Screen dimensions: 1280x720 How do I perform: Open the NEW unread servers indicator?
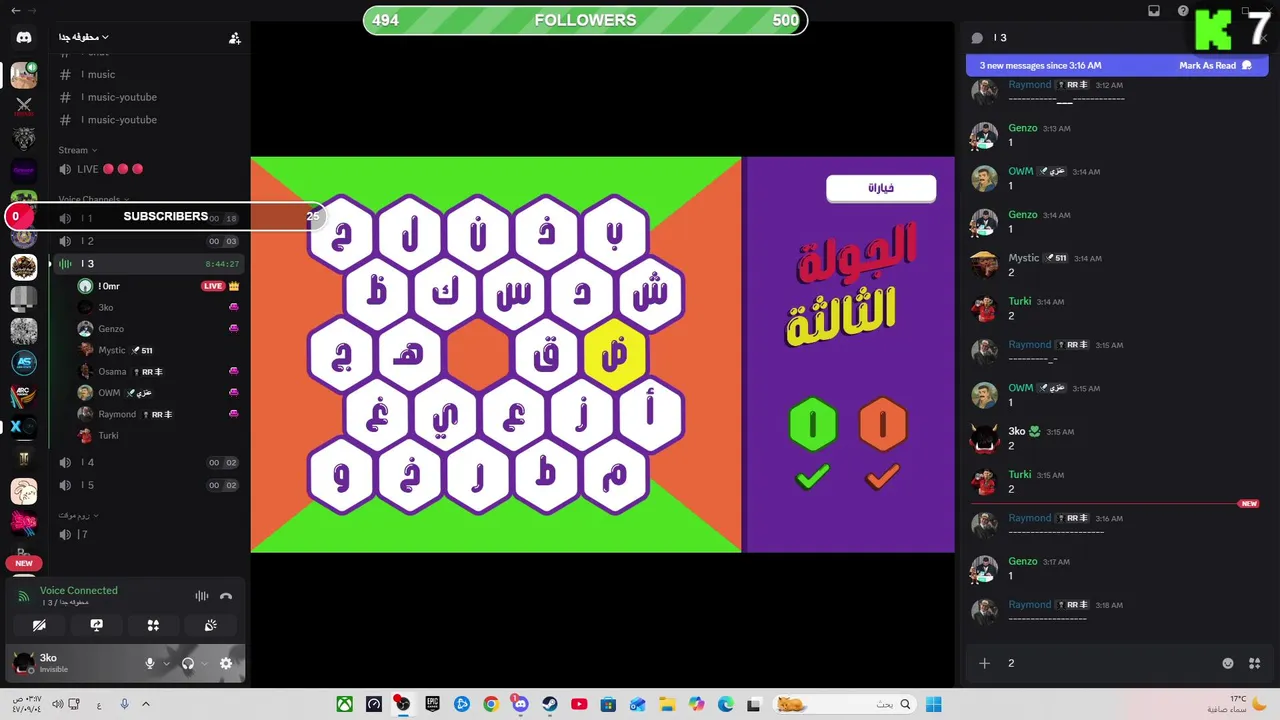click(x=24, y=563)
